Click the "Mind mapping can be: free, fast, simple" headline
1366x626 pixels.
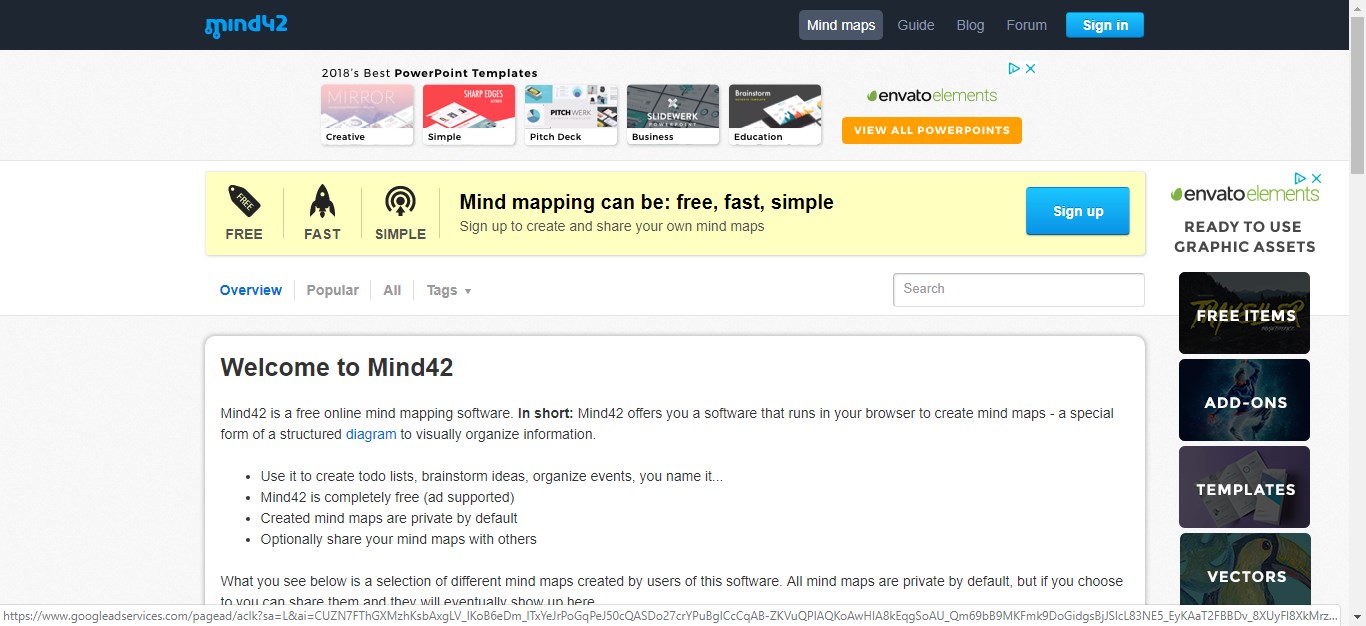pyautogui.click(x=646, y=203)
